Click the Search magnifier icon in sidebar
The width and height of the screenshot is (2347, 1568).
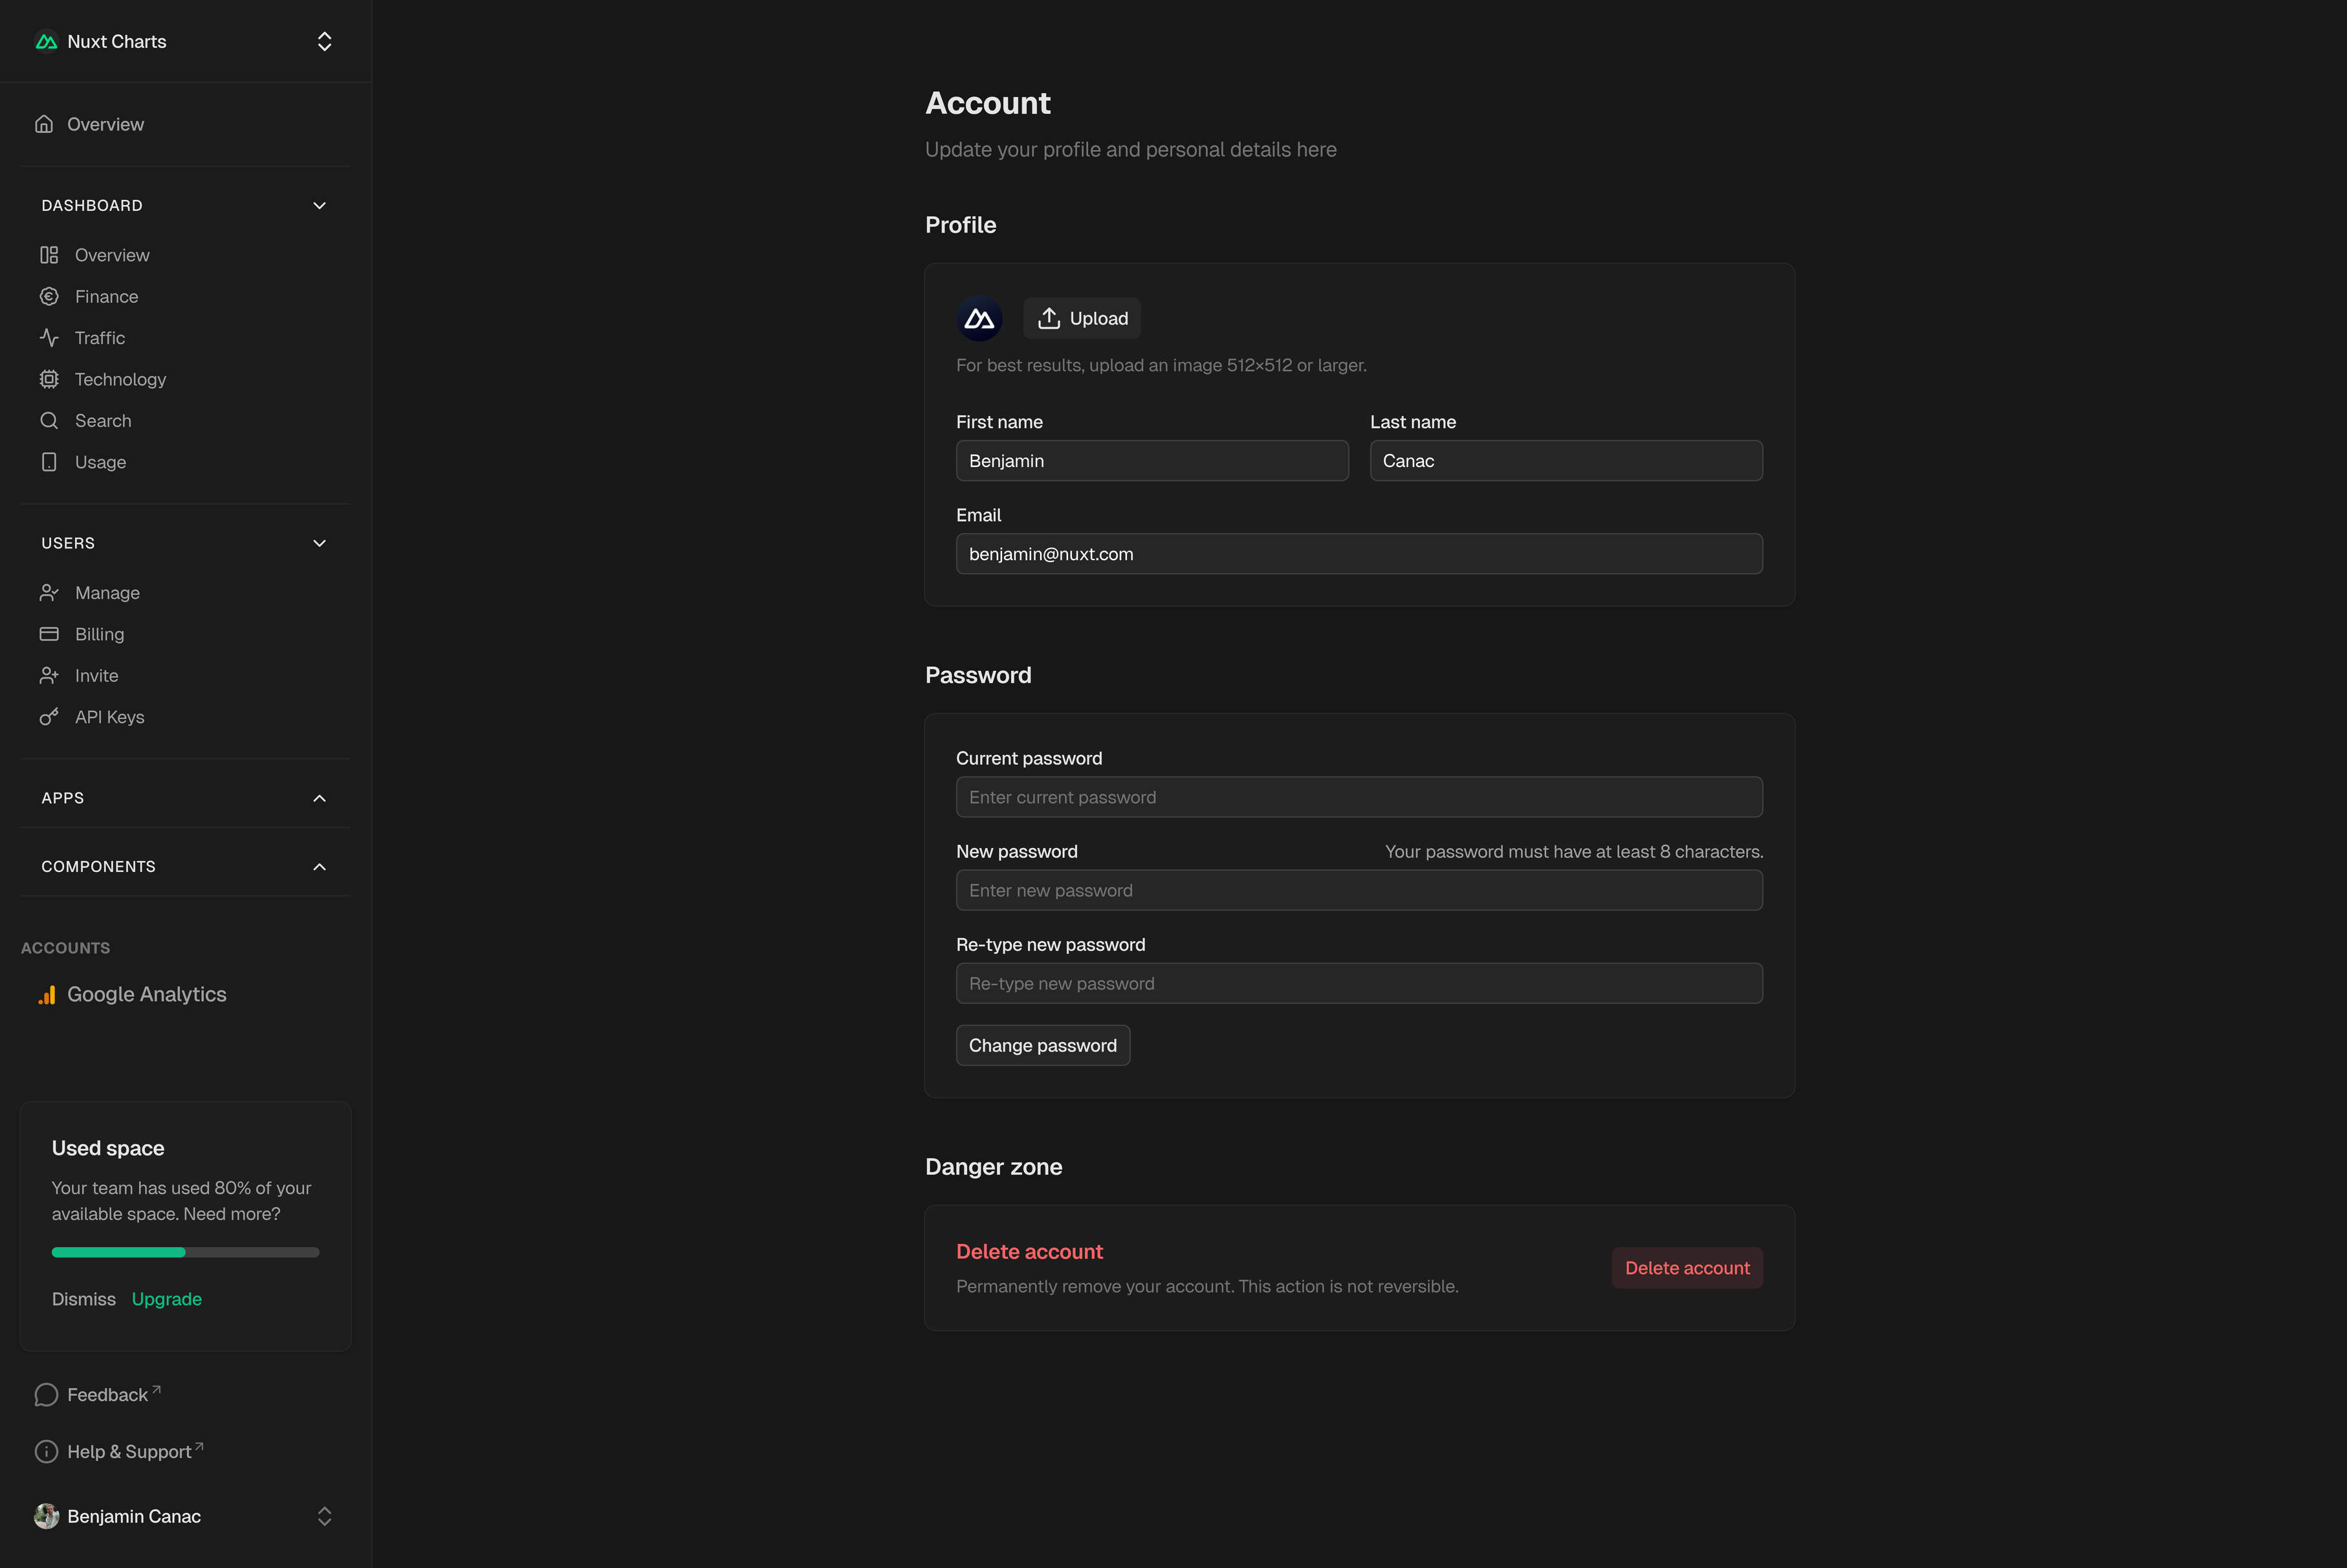tap(49, 421)
